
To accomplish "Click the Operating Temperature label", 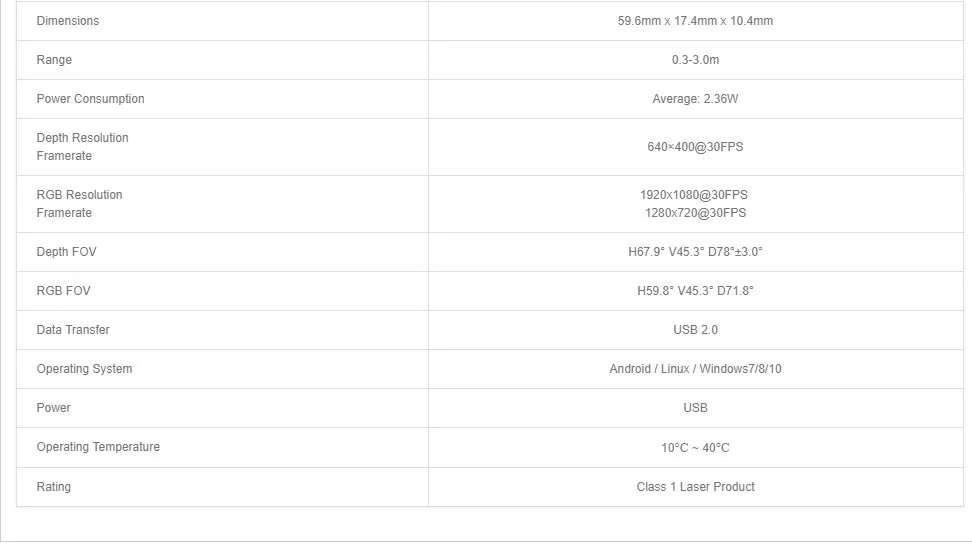I will click(x=98, y=447).
